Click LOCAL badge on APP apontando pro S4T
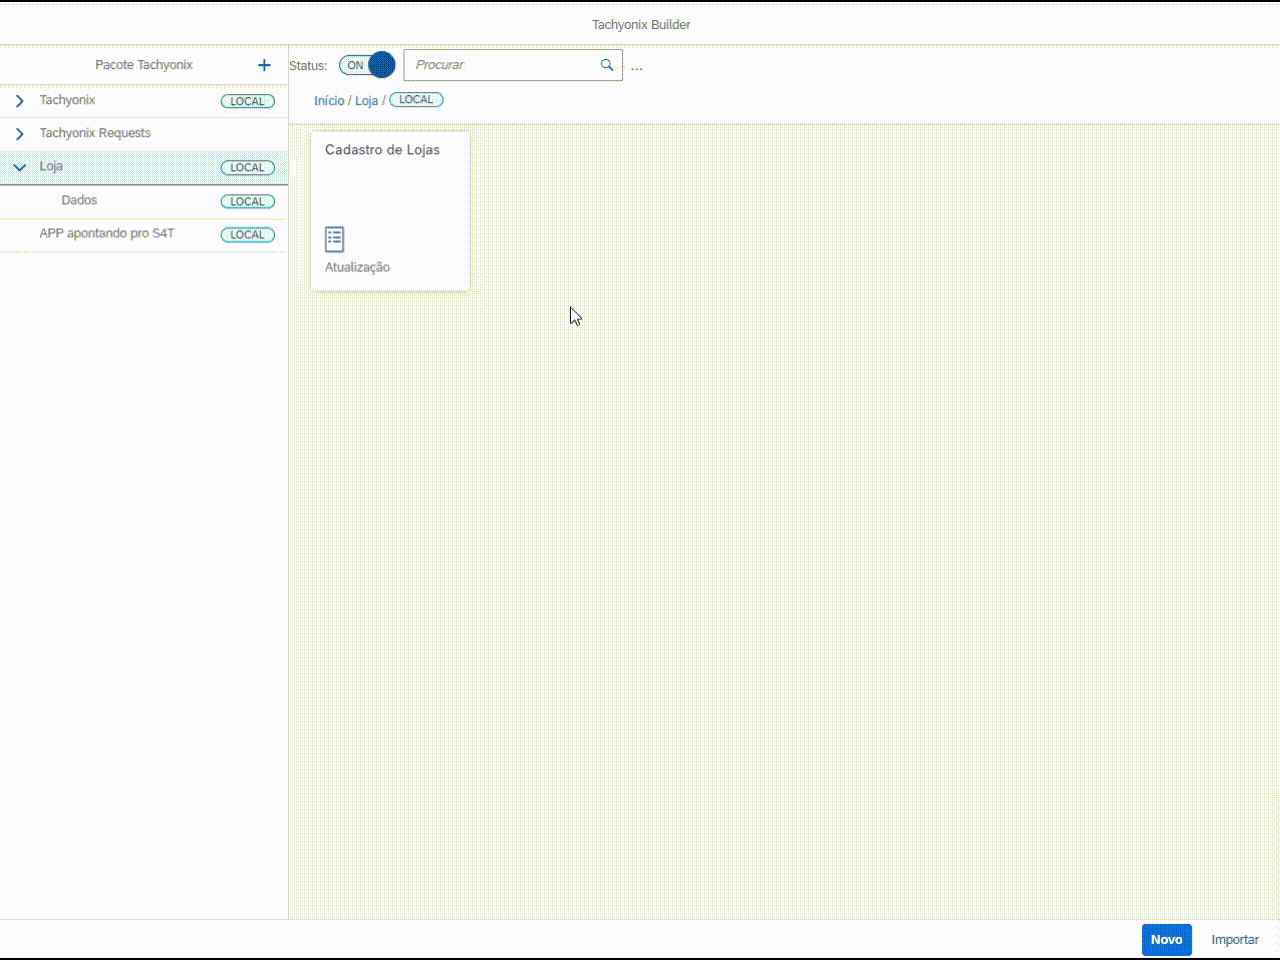The image size is (1280, 960). pos(247,235)
